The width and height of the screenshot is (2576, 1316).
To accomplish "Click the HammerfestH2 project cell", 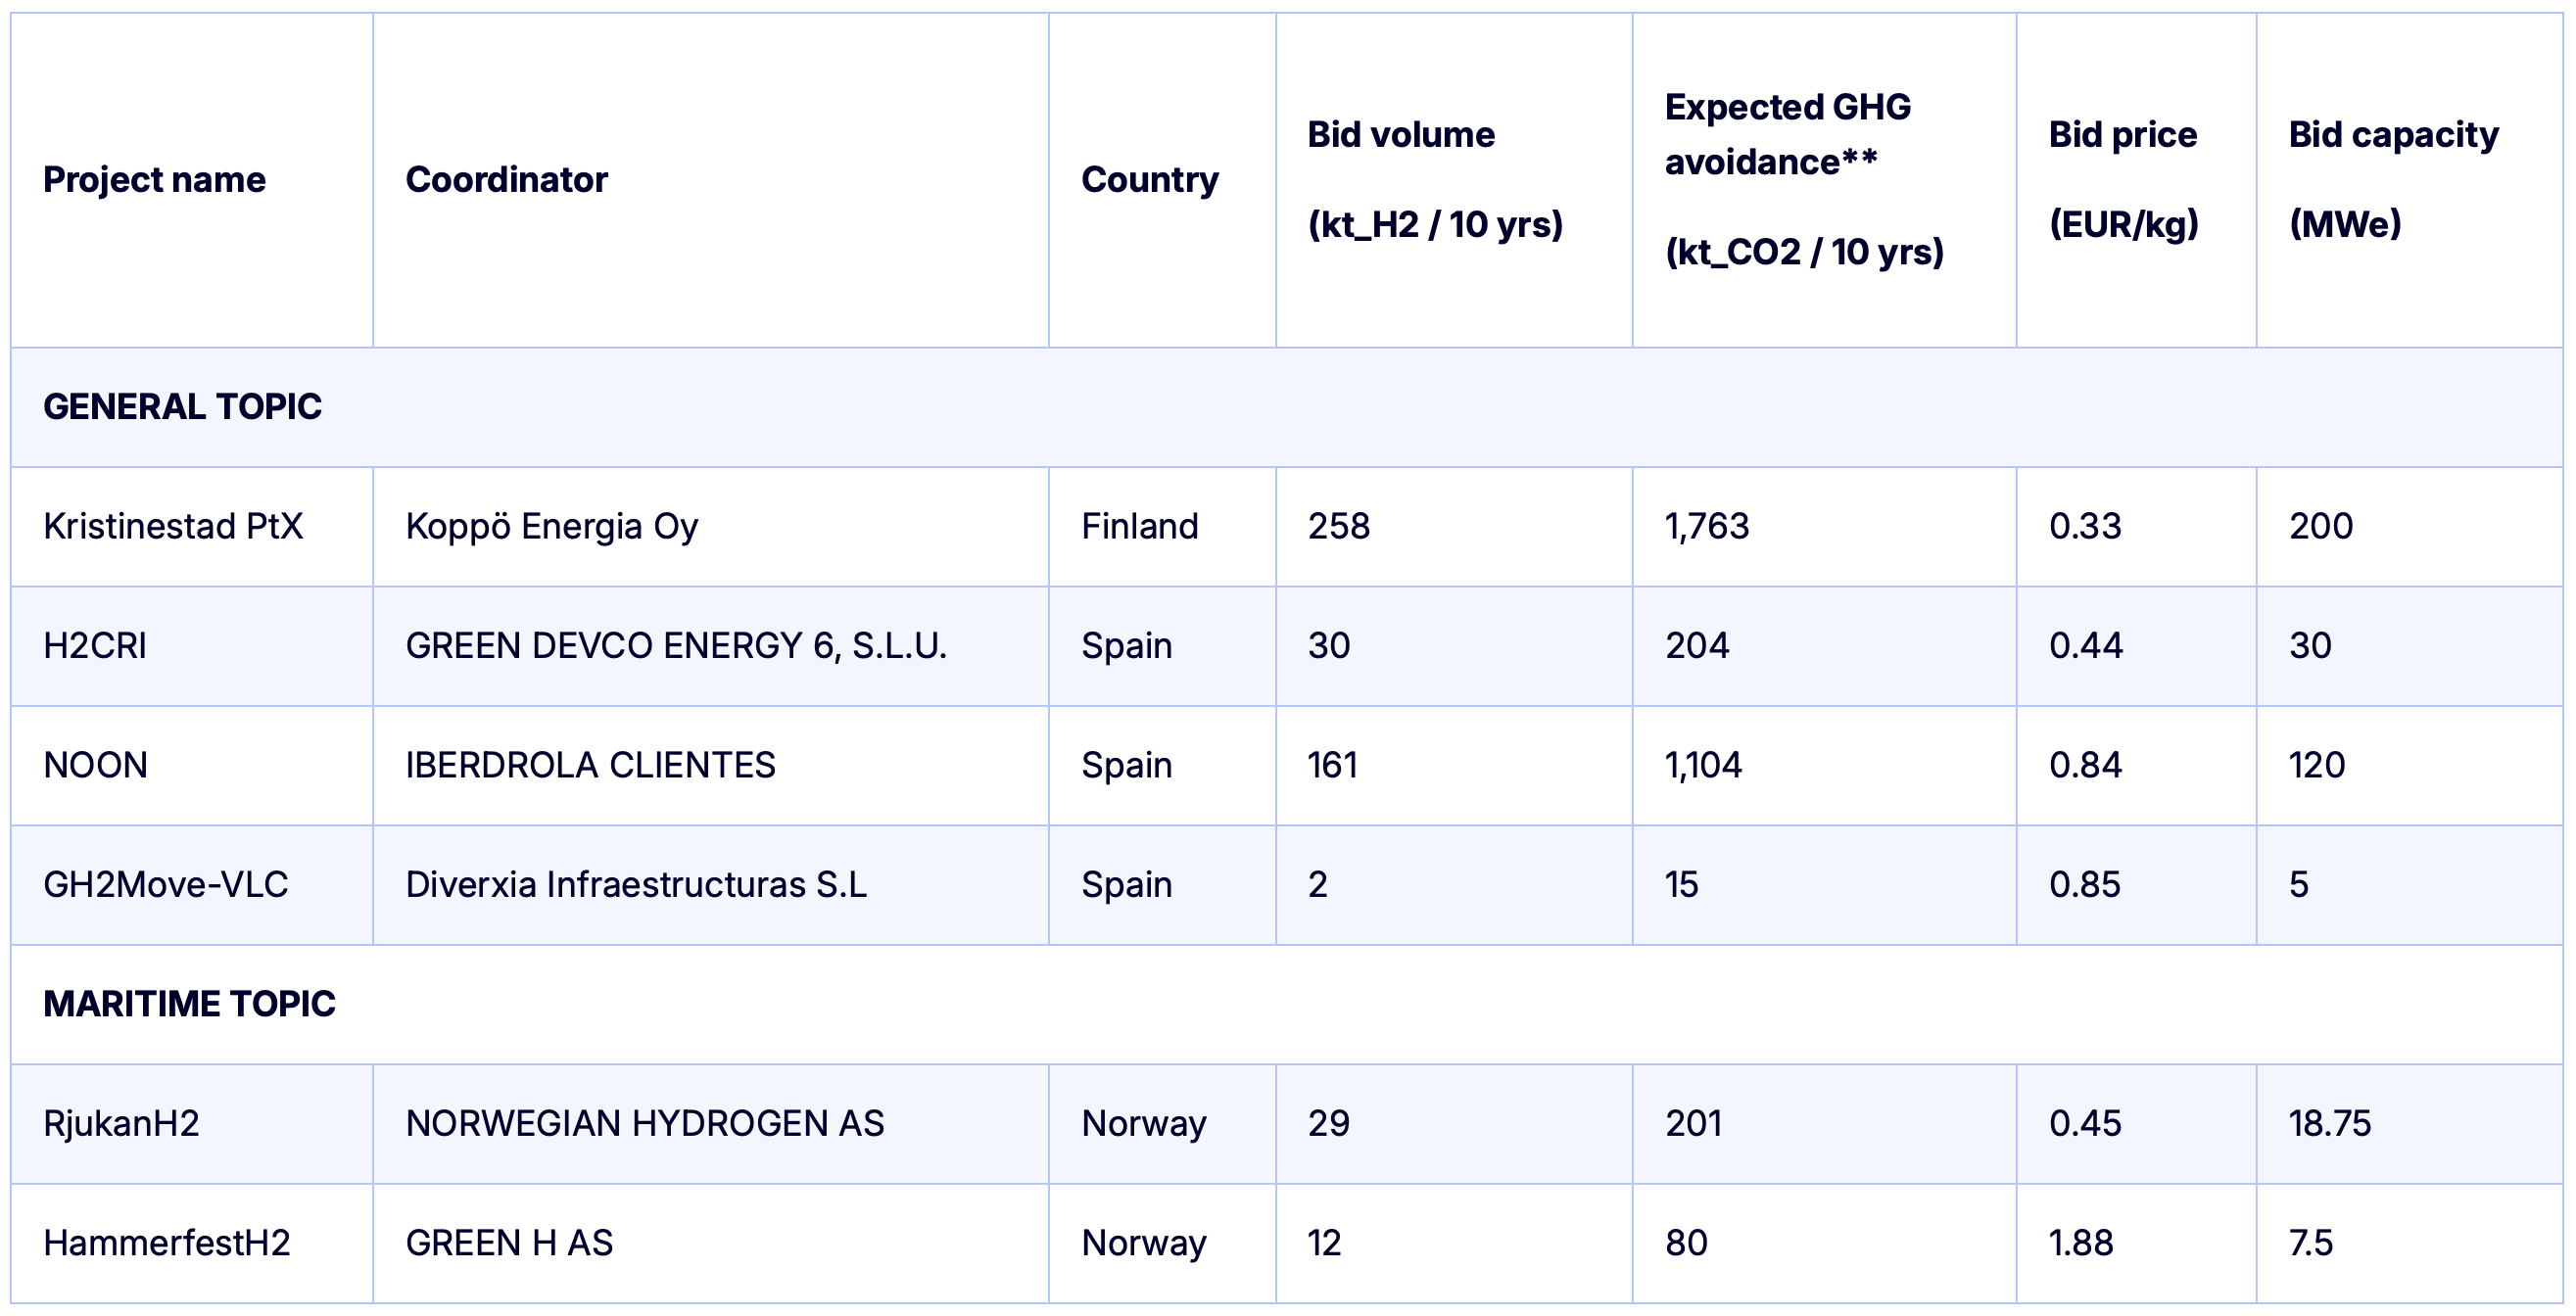I will [166, 1243].
